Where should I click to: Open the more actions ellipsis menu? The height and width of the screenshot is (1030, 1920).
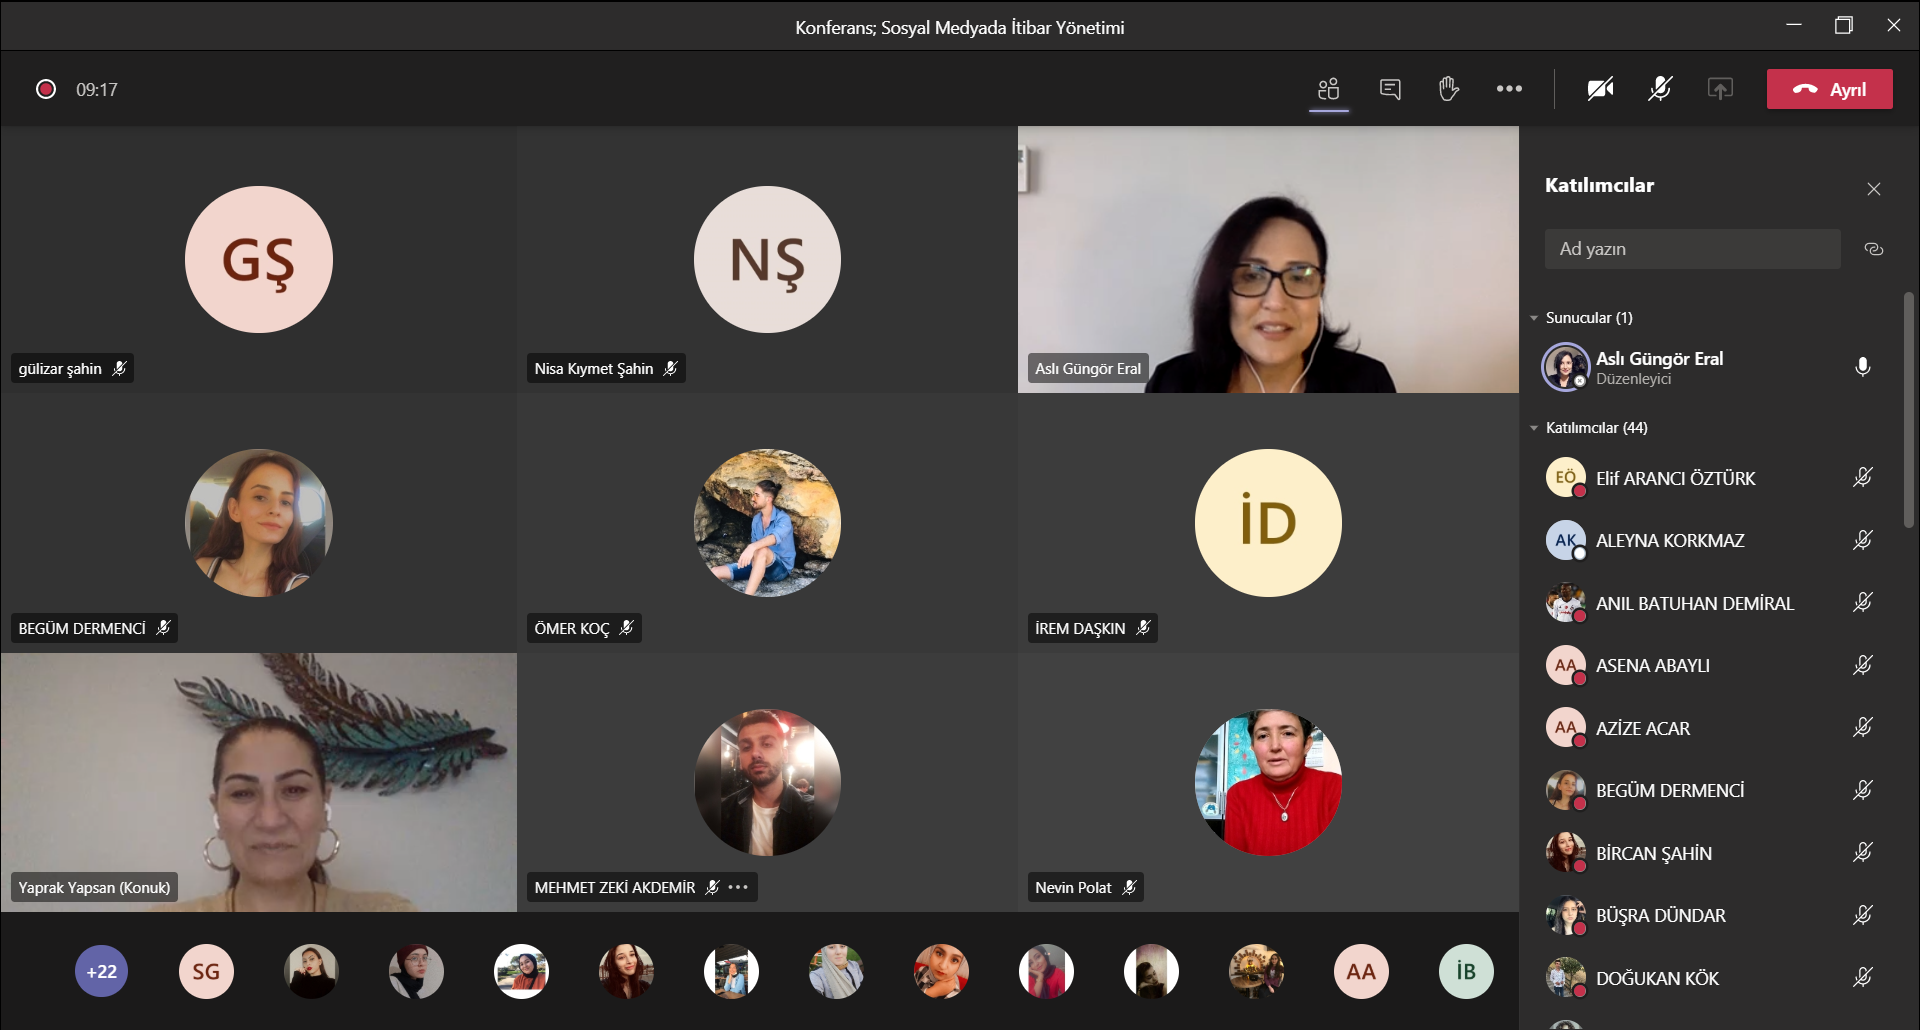1509,89
